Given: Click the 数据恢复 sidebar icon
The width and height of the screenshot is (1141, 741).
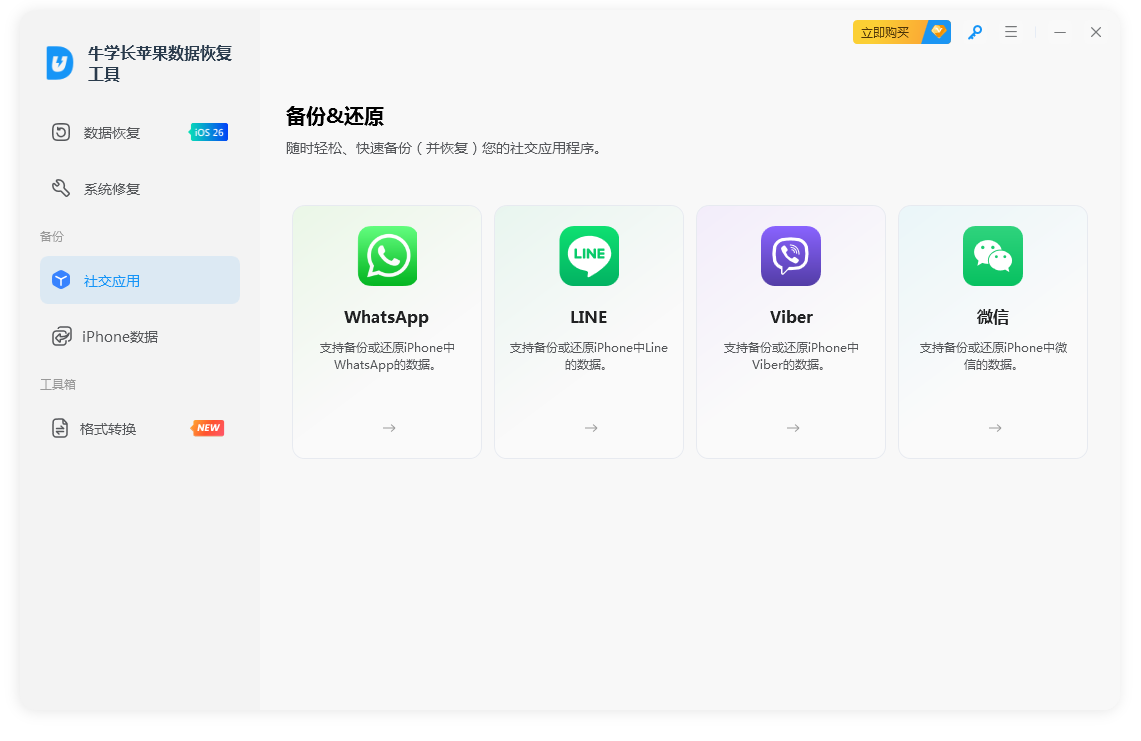Looking at the screenshot, I should (x=61, y=132).
